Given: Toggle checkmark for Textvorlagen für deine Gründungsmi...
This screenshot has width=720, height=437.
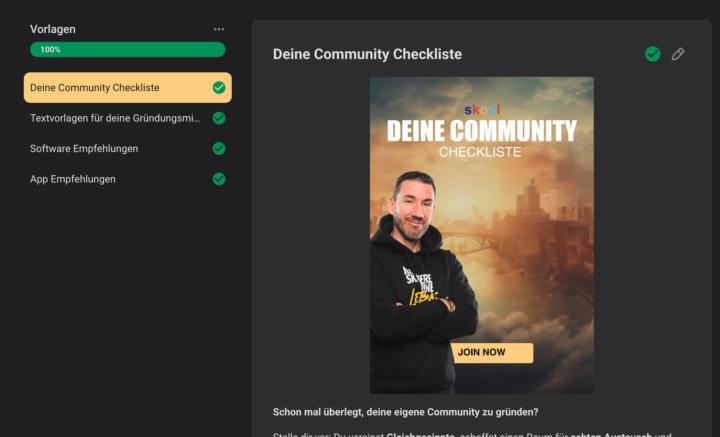Looking at the screenshot, I should [219, 118].
